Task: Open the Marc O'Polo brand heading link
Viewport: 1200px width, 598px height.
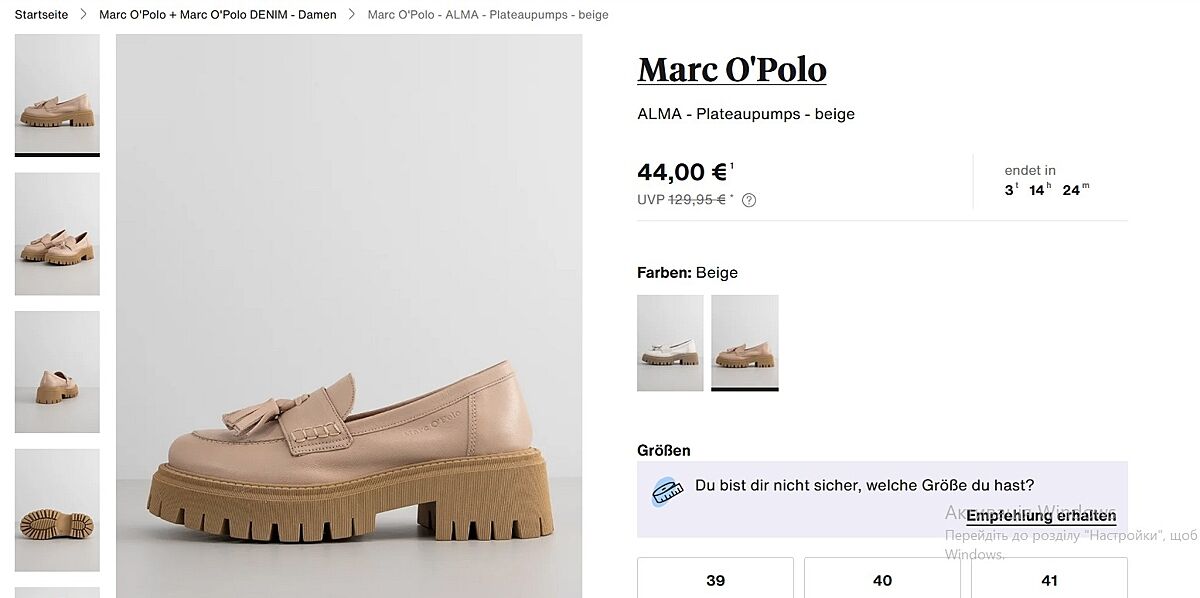Action: [732, 70]
